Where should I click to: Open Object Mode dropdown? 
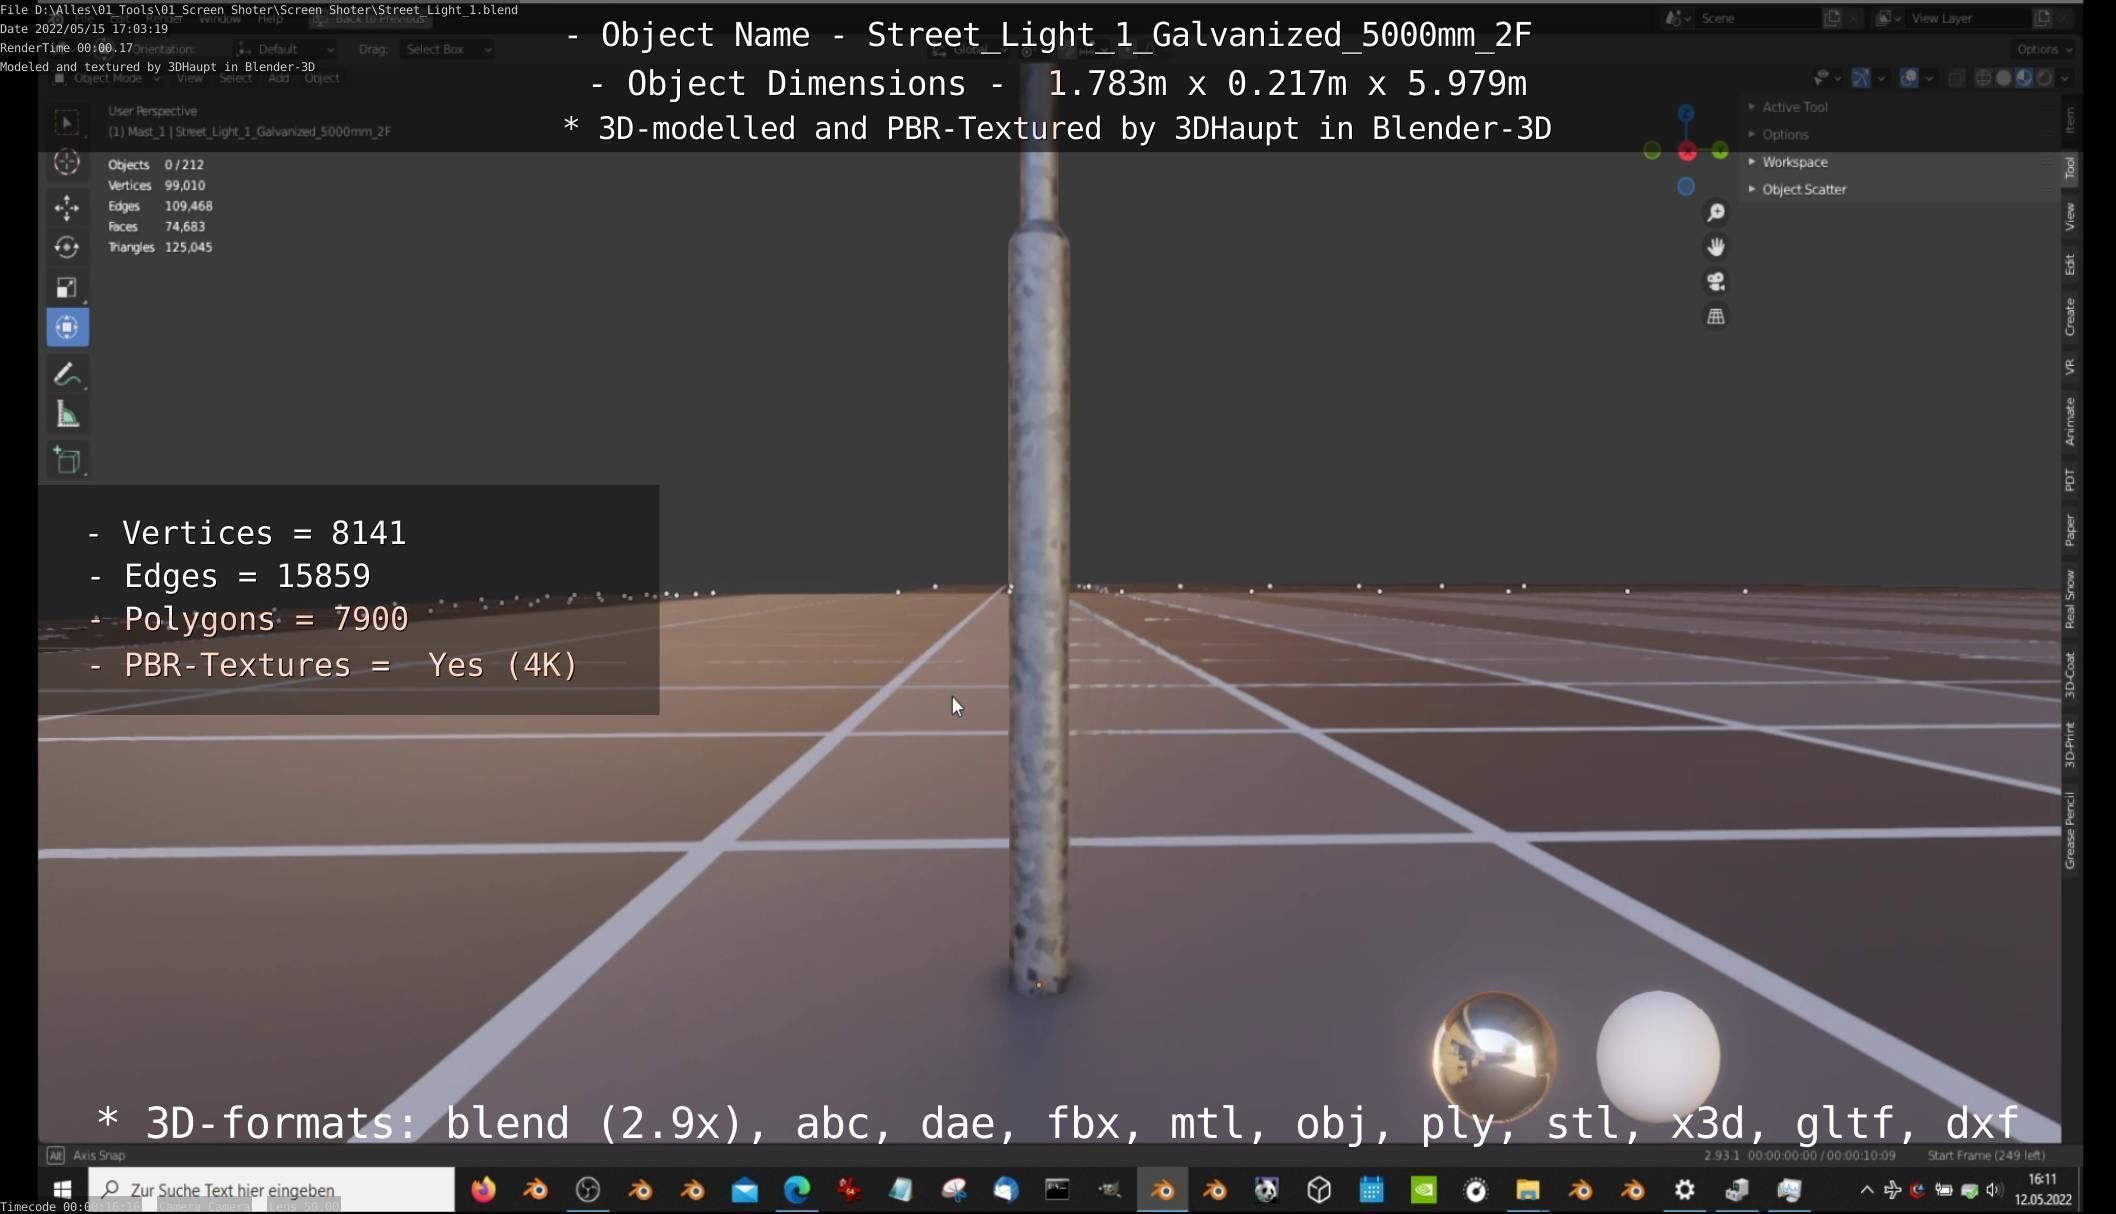coord(107,78)
